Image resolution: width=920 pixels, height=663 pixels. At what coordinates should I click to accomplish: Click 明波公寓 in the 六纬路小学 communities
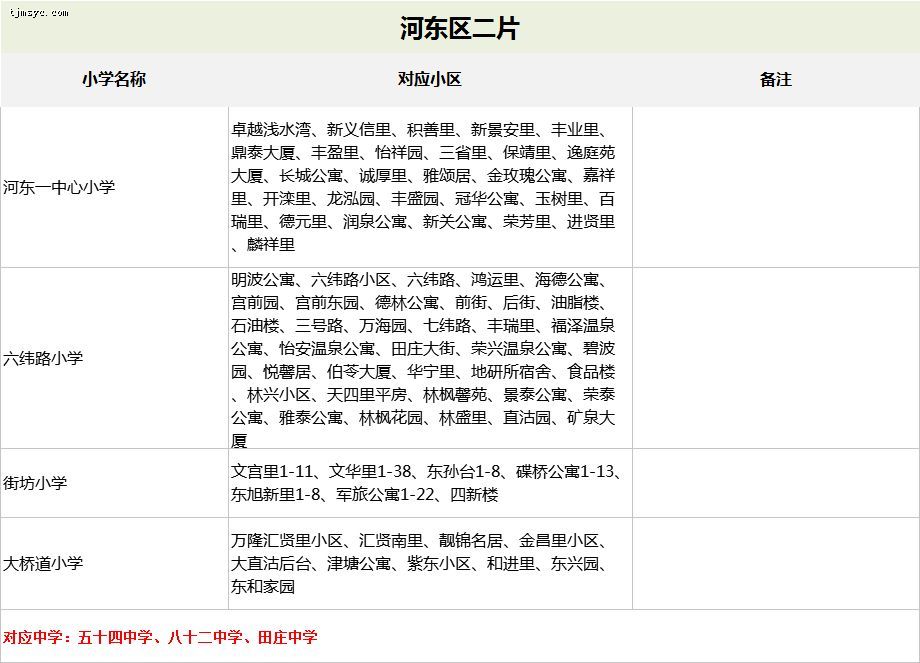point(263,280)
